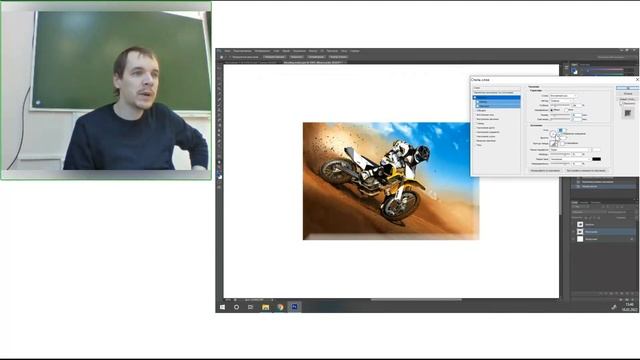Open Google Chrome from the taskbar
The width and height of the screenshot is (640, 360).
(280, 307)
